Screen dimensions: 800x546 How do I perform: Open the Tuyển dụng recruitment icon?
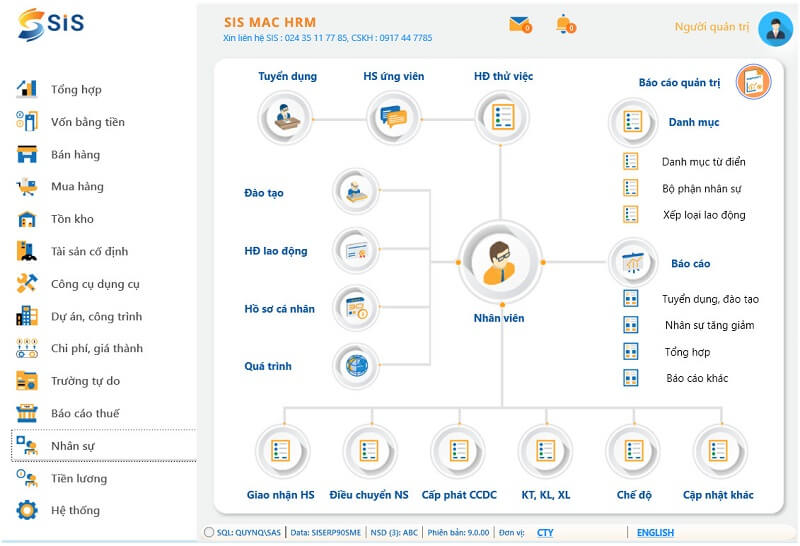[285, 118]
